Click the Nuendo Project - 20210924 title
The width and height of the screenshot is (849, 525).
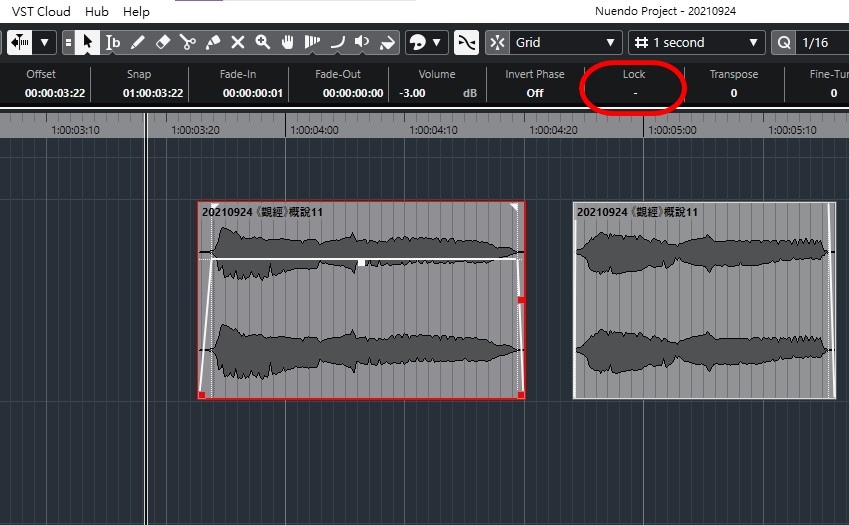click(x=665, y=11)
